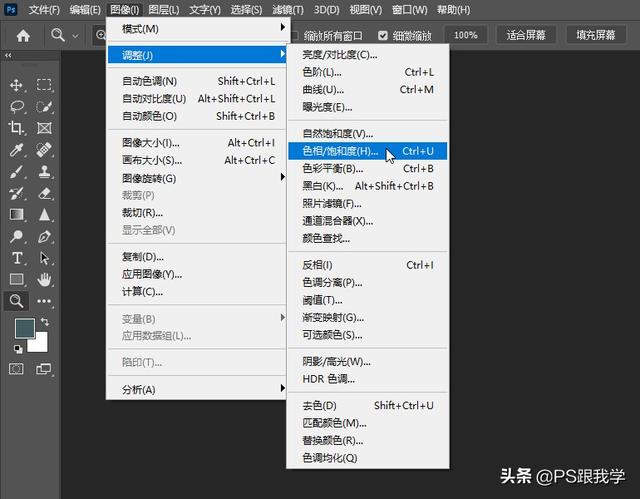This screenshot has height=499, width=640.
Task: Select the Frame tool
Action: [x=44, y=128]
